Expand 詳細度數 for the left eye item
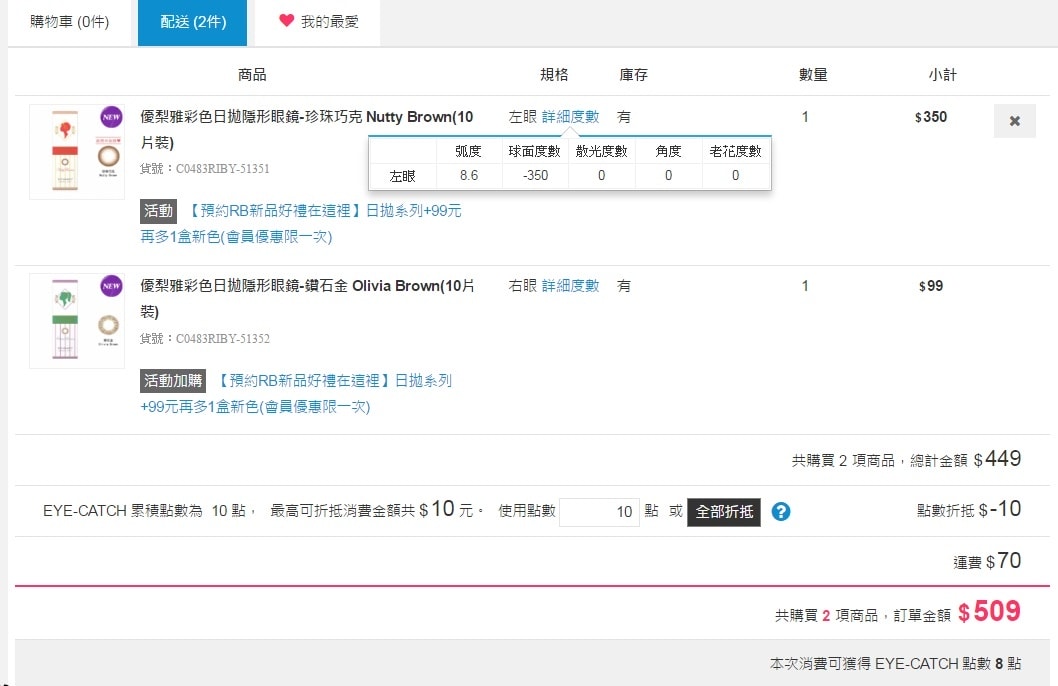The height and width of the screenshot is (686, 1058). click(x=570, y=117)
